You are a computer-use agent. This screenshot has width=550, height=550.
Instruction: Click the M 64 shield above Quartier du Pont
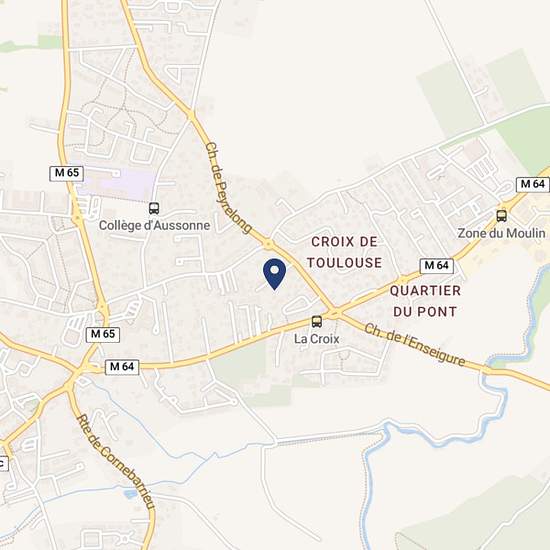pyautogui.click(x=437, y=266)
